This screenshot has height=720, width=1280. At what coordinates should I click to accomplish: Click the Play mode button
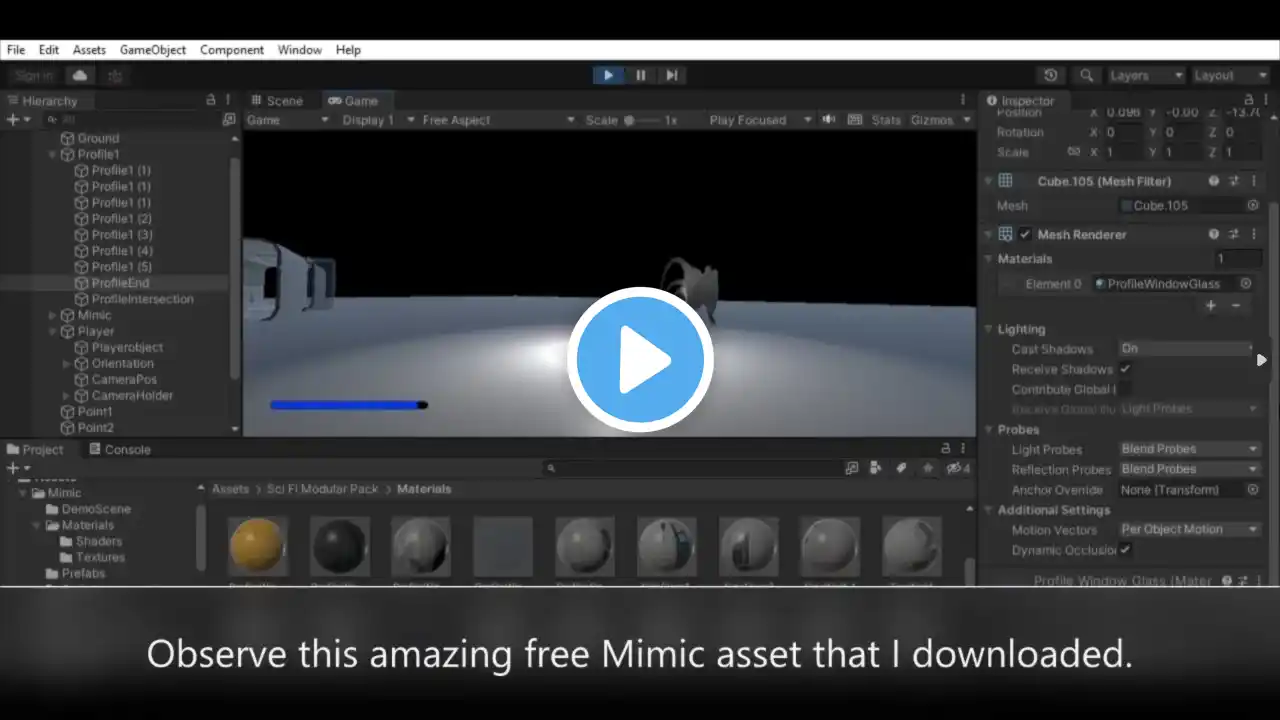click(x=608, y=75)
